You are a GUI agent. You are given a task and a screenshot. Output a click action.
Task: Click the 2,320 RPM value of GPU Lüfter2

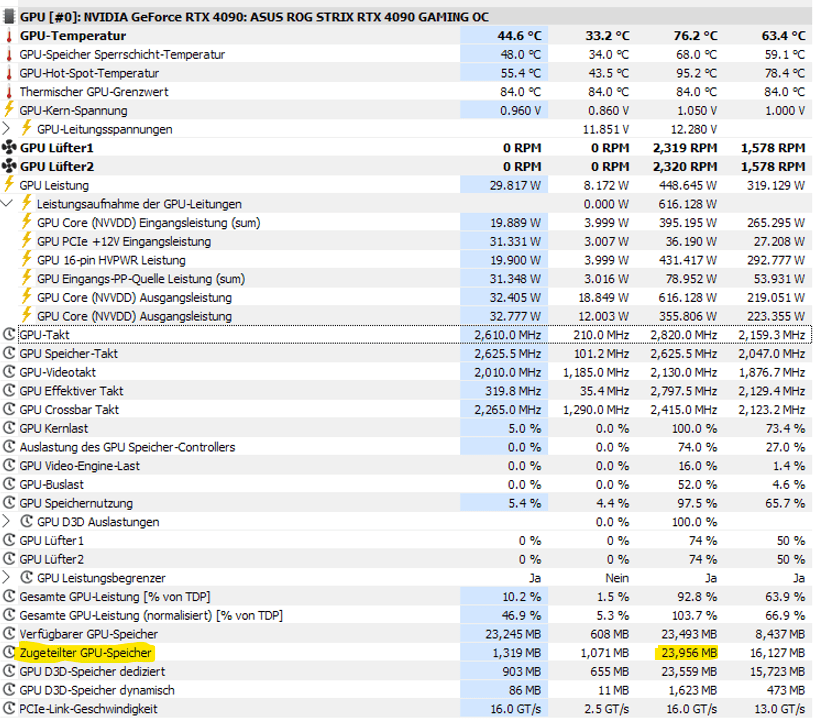click(685, 167)
